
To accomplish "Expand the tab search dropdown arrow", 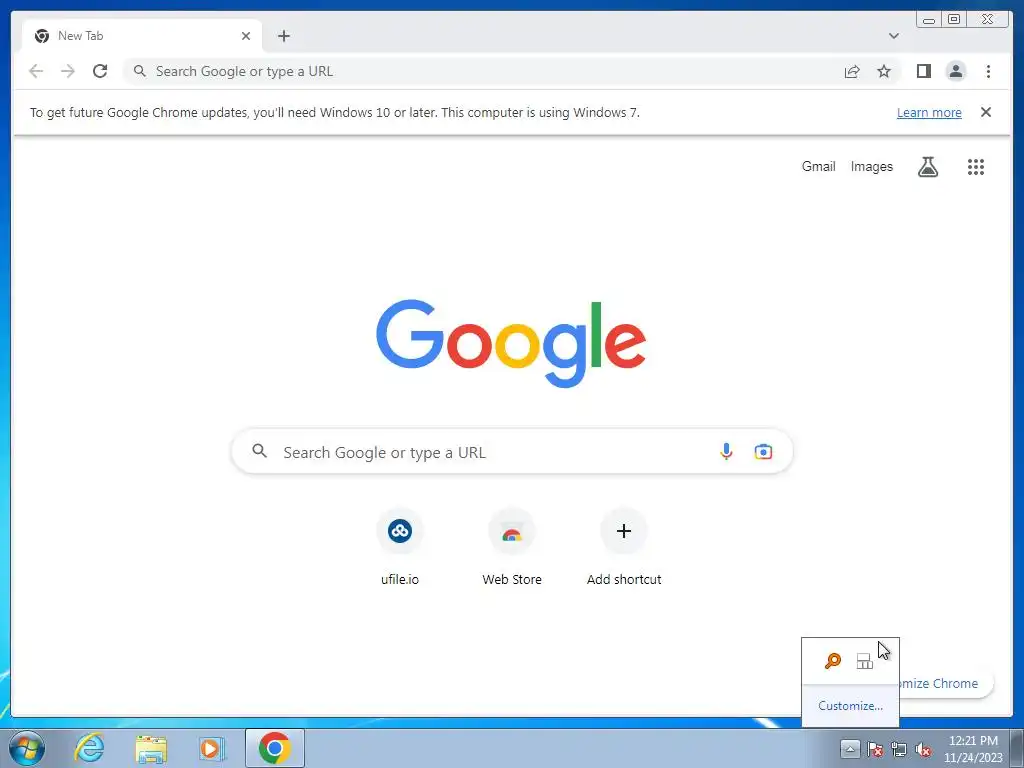I will pyautogui.click(x=893, y=36).
